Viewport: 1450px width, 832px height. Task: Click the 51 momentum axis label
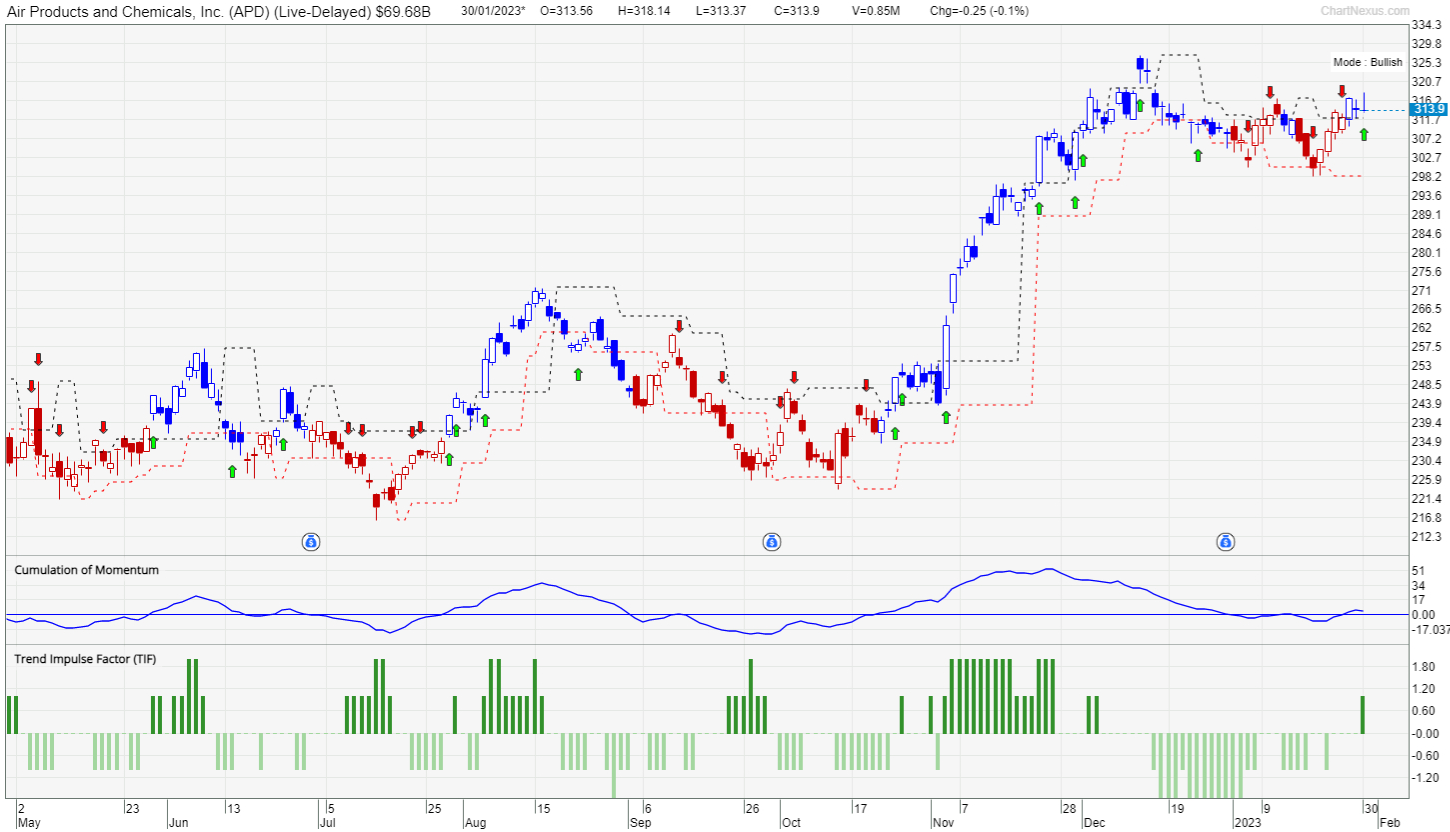coord(1417,570)
